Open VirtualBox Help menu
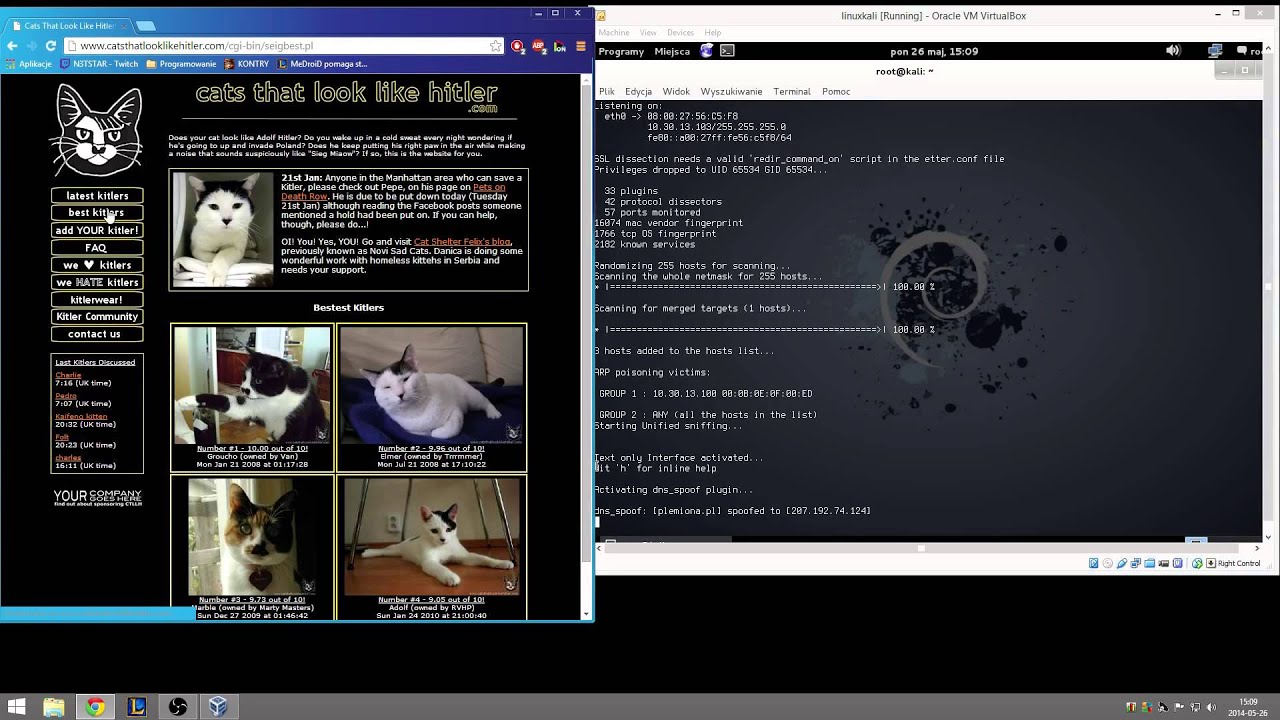 tap(712, 33)
